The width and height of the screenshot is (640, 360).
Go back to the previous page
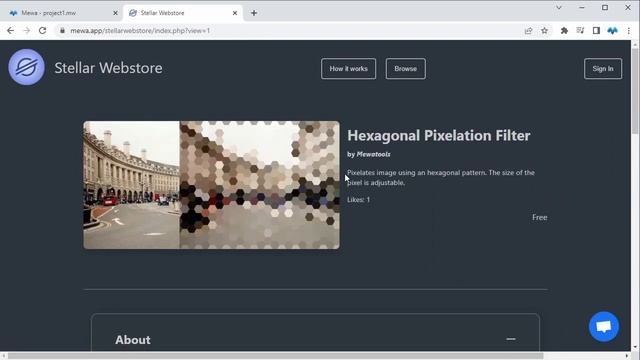pyautogui.click(x=11, y=31)
